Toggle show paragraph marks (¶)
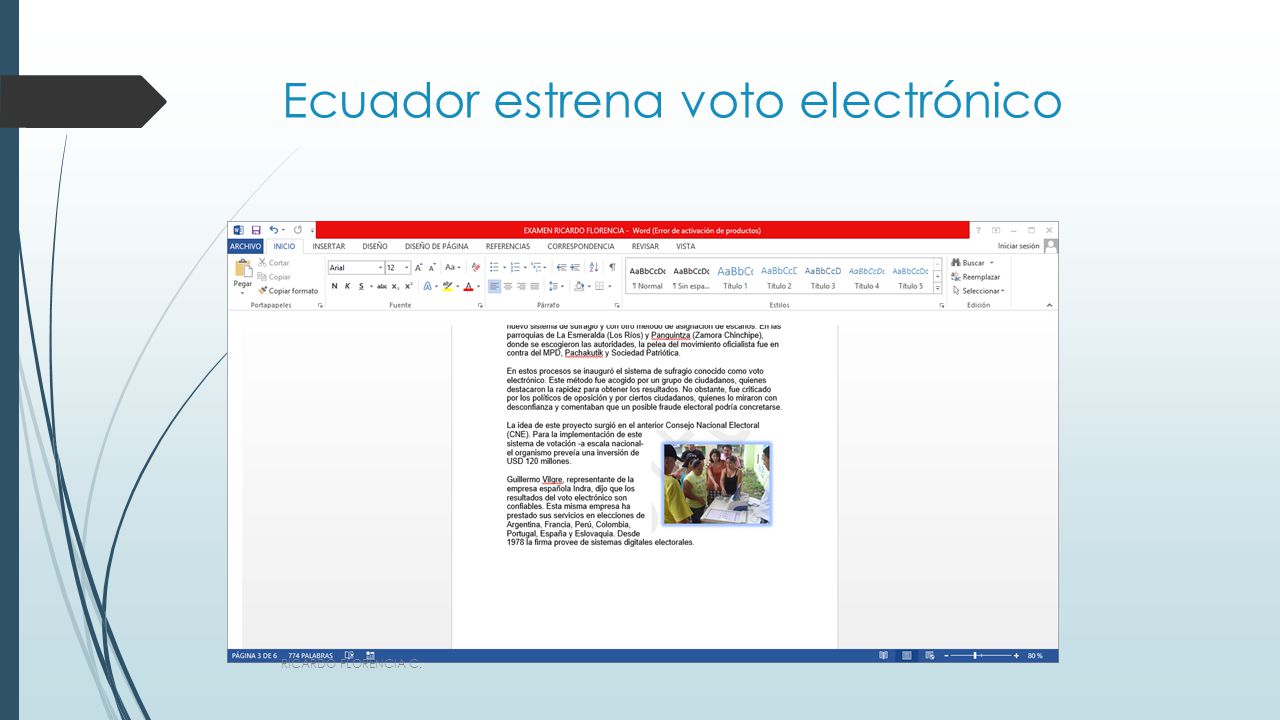 click(x=612, y=268)
